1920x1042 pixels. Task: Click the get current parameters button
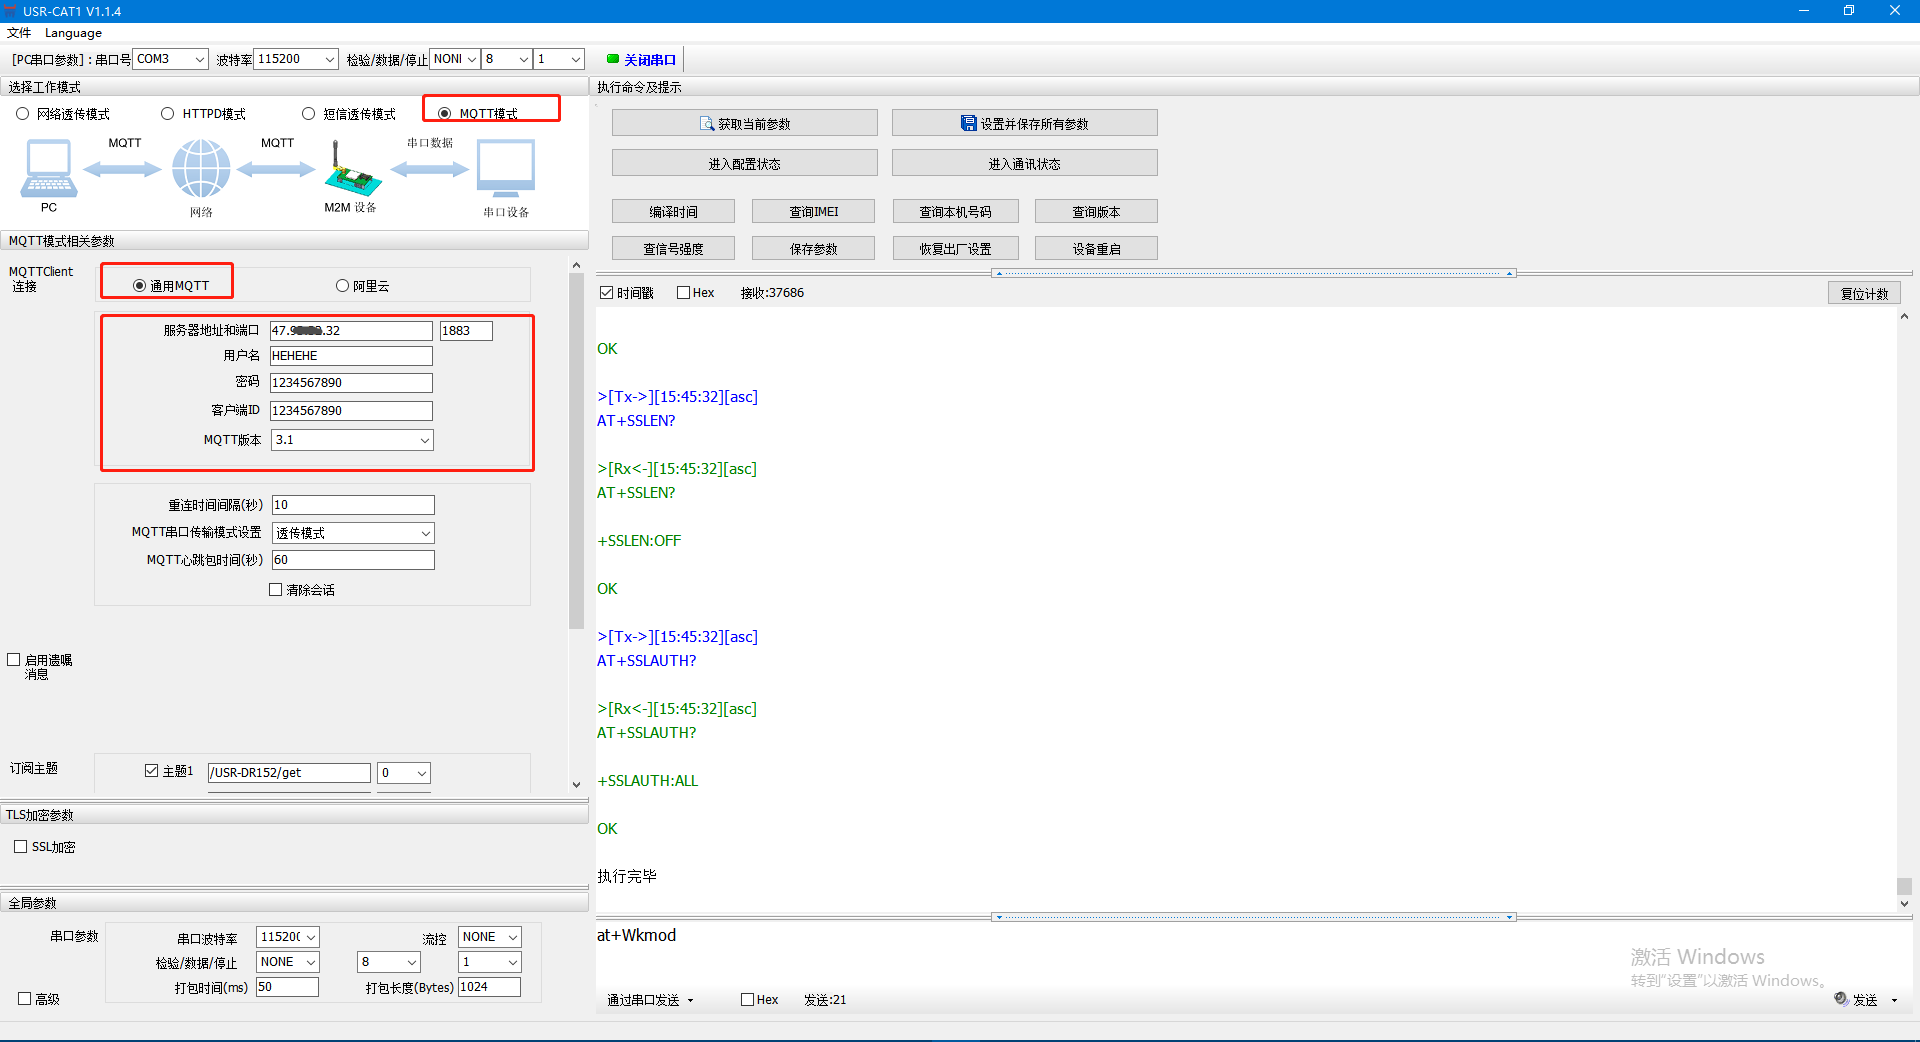744,124
